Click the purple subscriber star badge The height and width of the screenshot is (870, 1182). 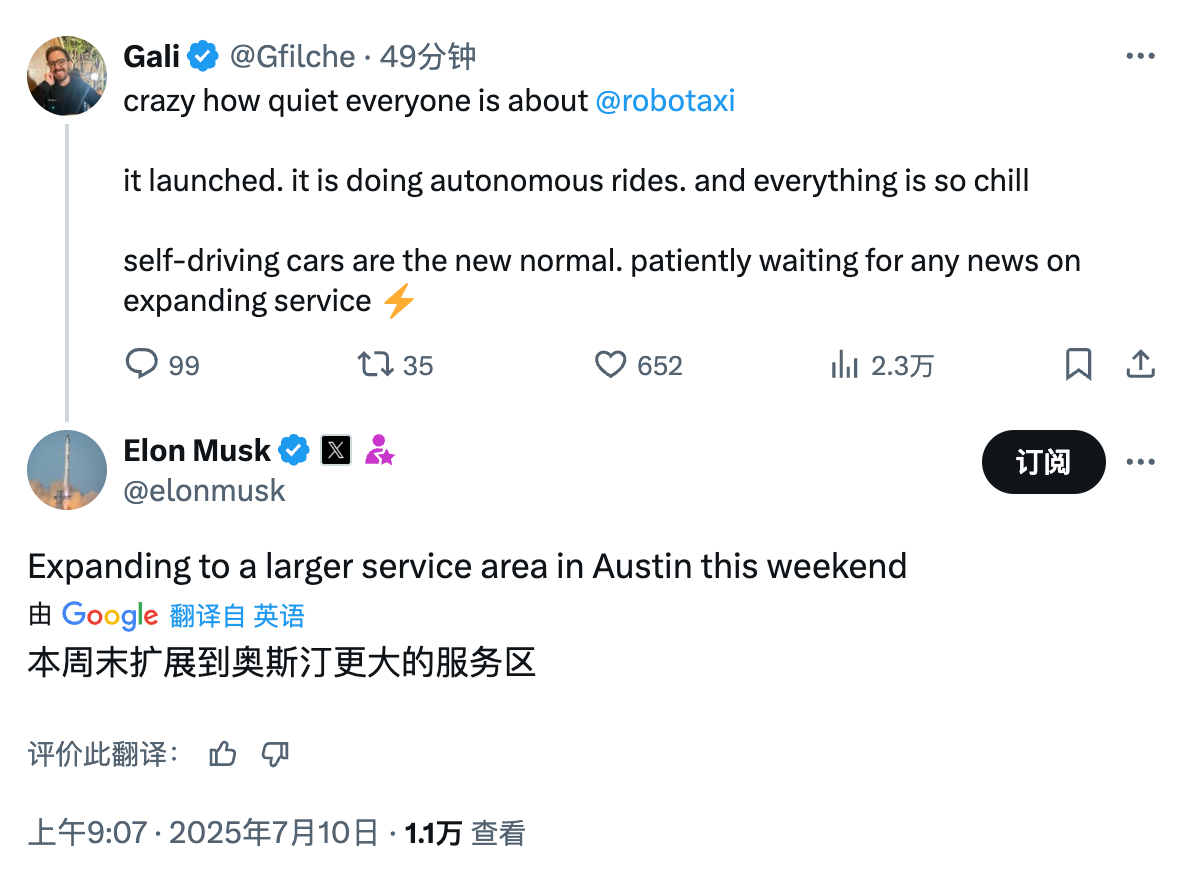coord(379,450)
